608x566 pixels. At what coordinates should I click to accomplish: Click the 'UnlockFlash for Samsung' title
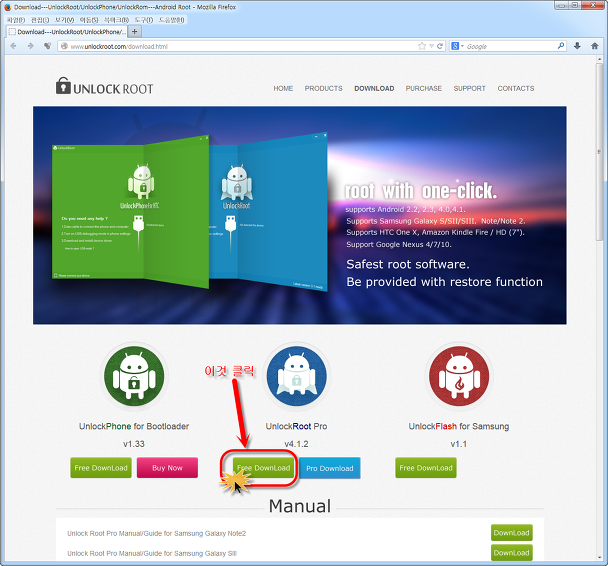point(459,426)
